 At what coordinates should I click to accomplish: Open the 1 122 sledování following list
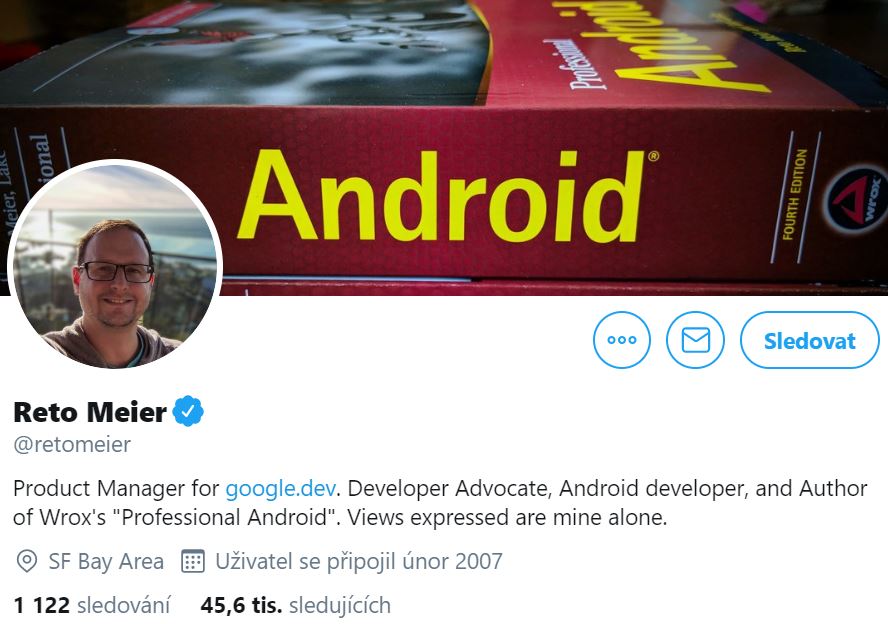[92, 605]
